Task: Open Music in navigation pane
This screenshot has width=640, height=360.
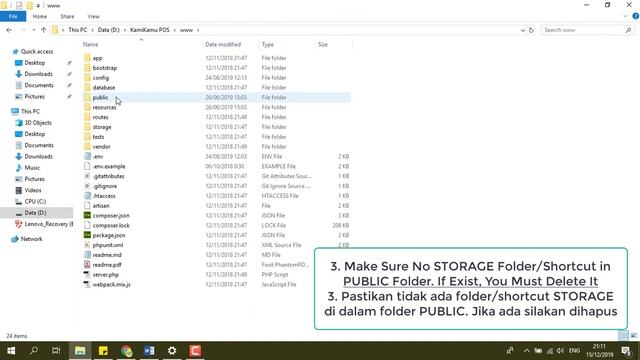Action: pos(32,168)
